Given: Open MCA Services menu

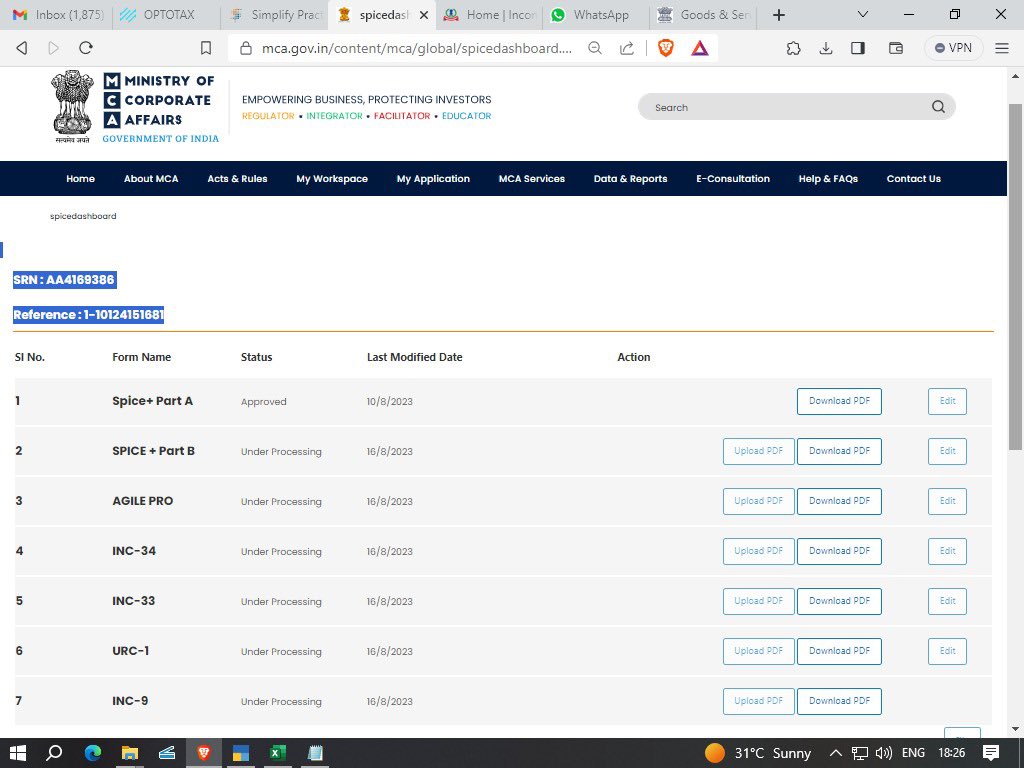Looking at the screenshot, I should coord(532,178).
